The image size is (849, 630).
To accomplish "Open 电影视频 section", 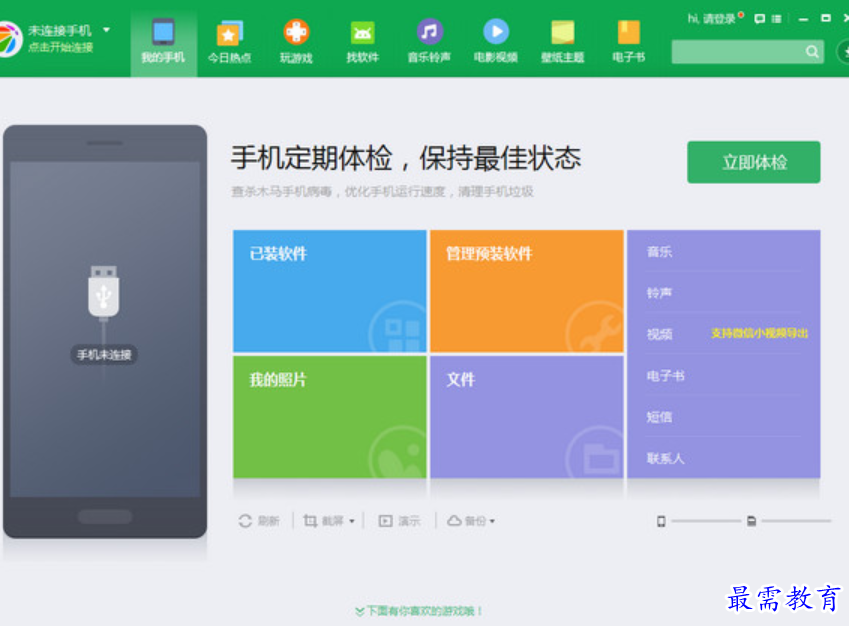I will click(x=495, y=42).
